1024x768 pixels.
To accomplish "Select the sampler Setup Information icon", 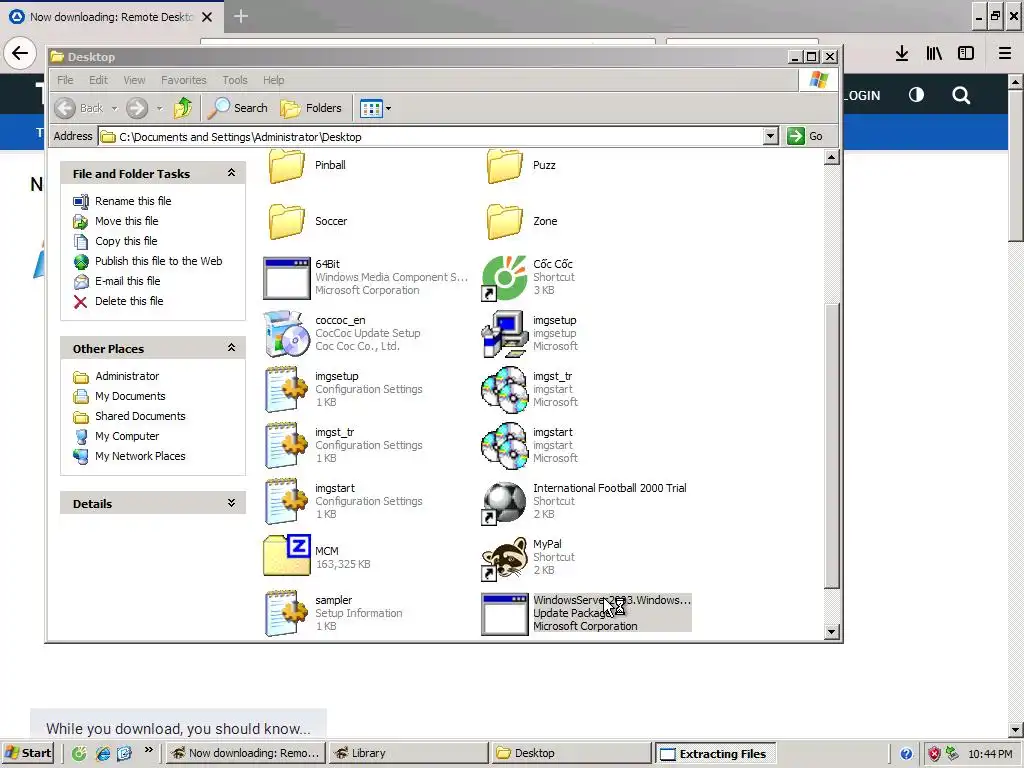I will click(287, 614).
